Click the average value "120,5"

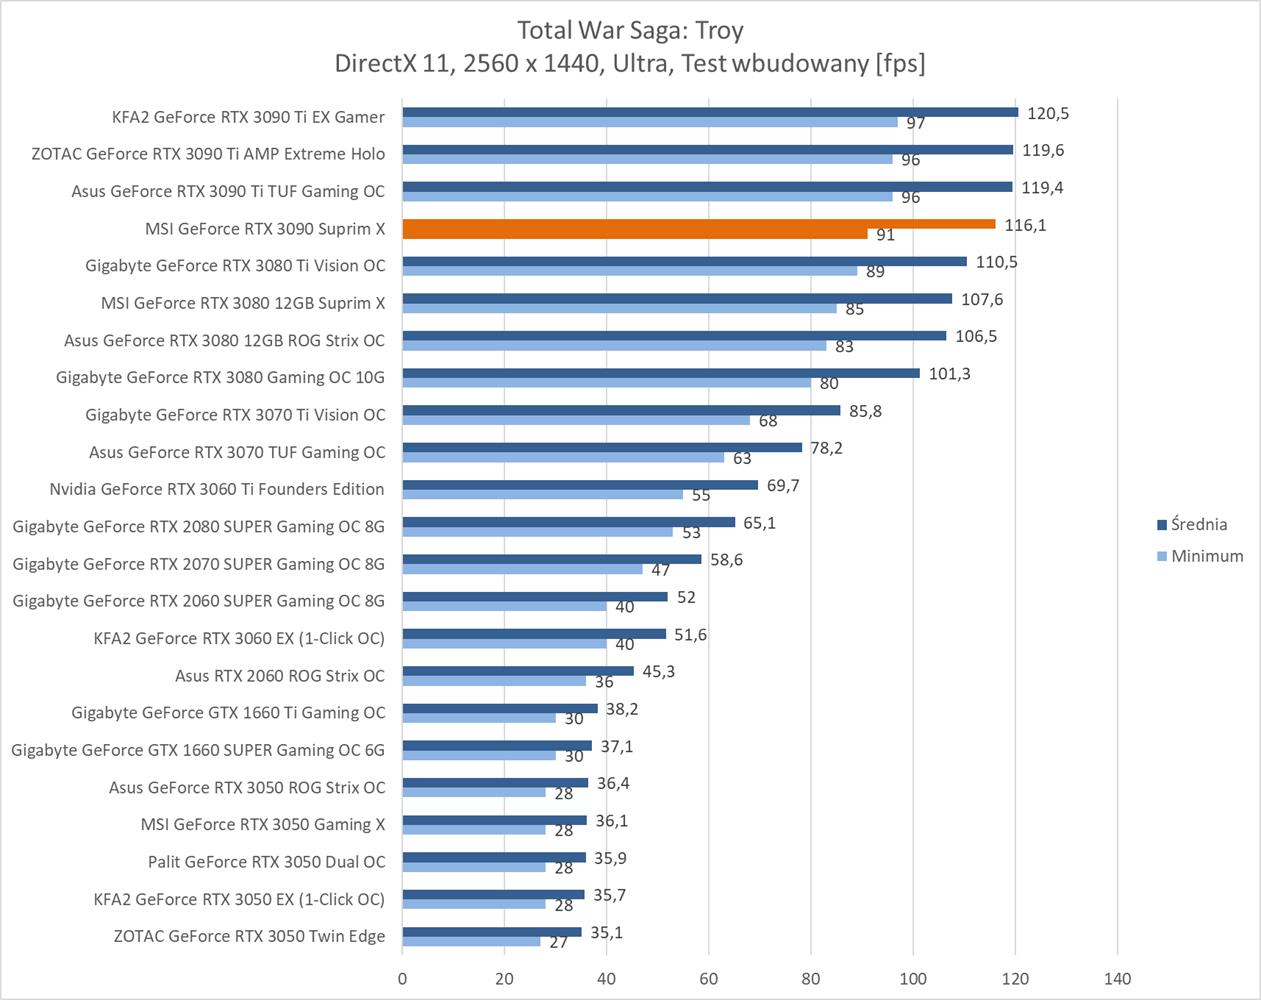pyautogui.click(x=1048, y=113)
